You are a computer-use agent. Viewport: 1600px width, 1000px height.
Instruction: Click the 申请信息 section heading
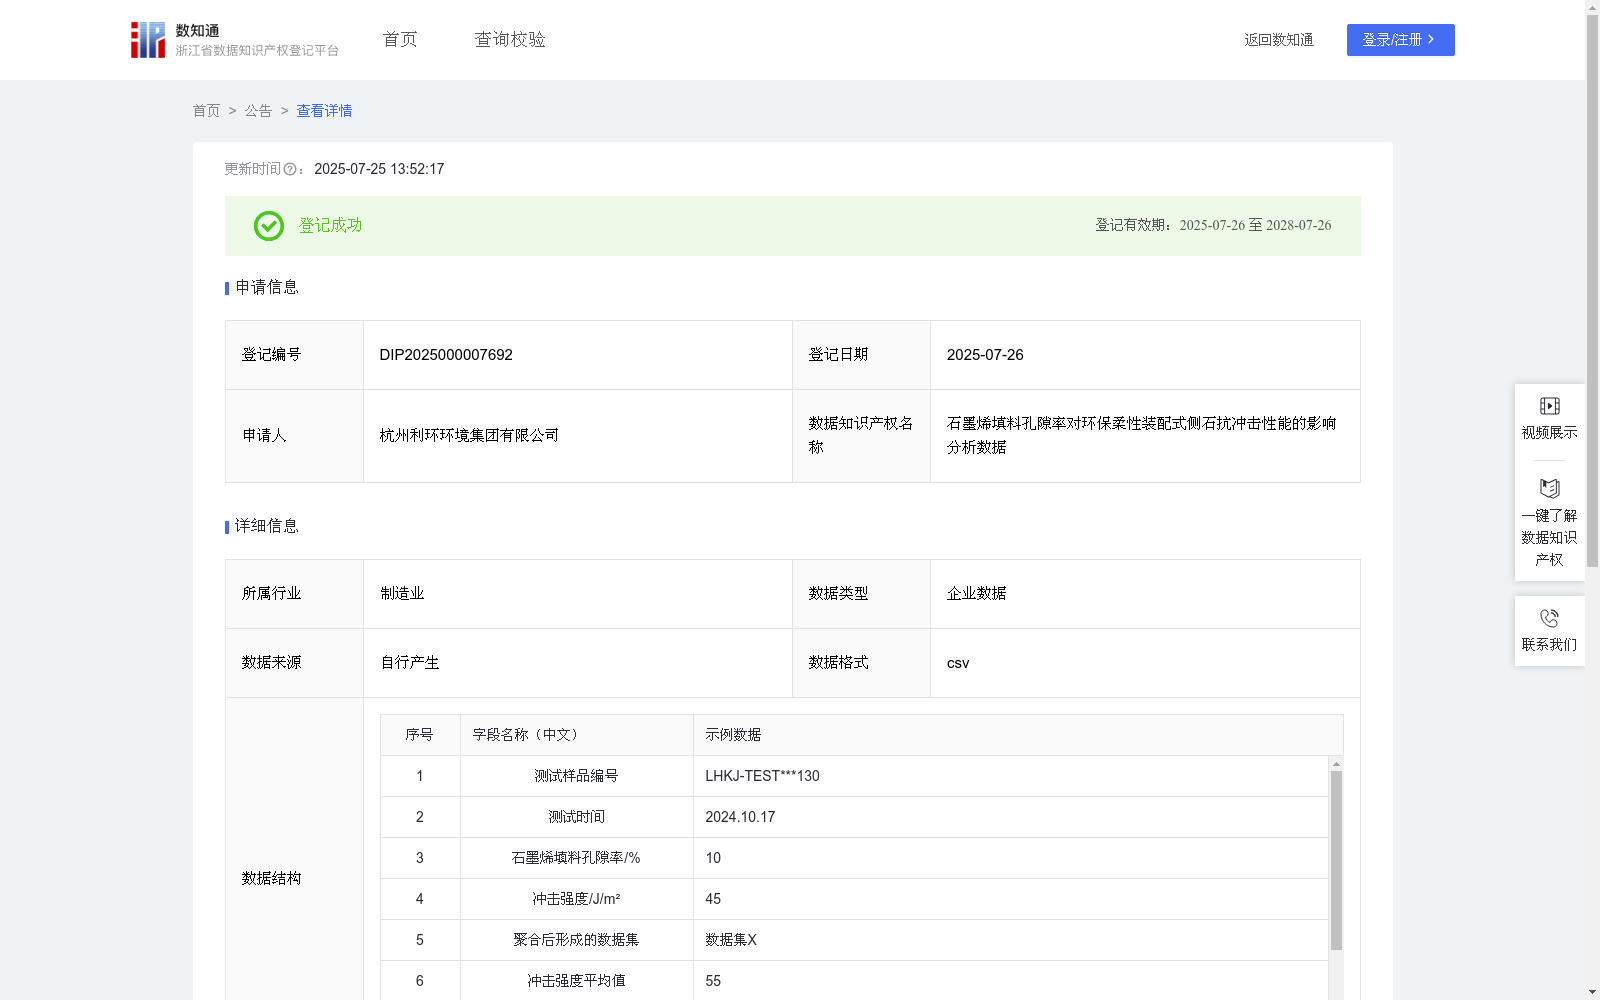(267, 288)
